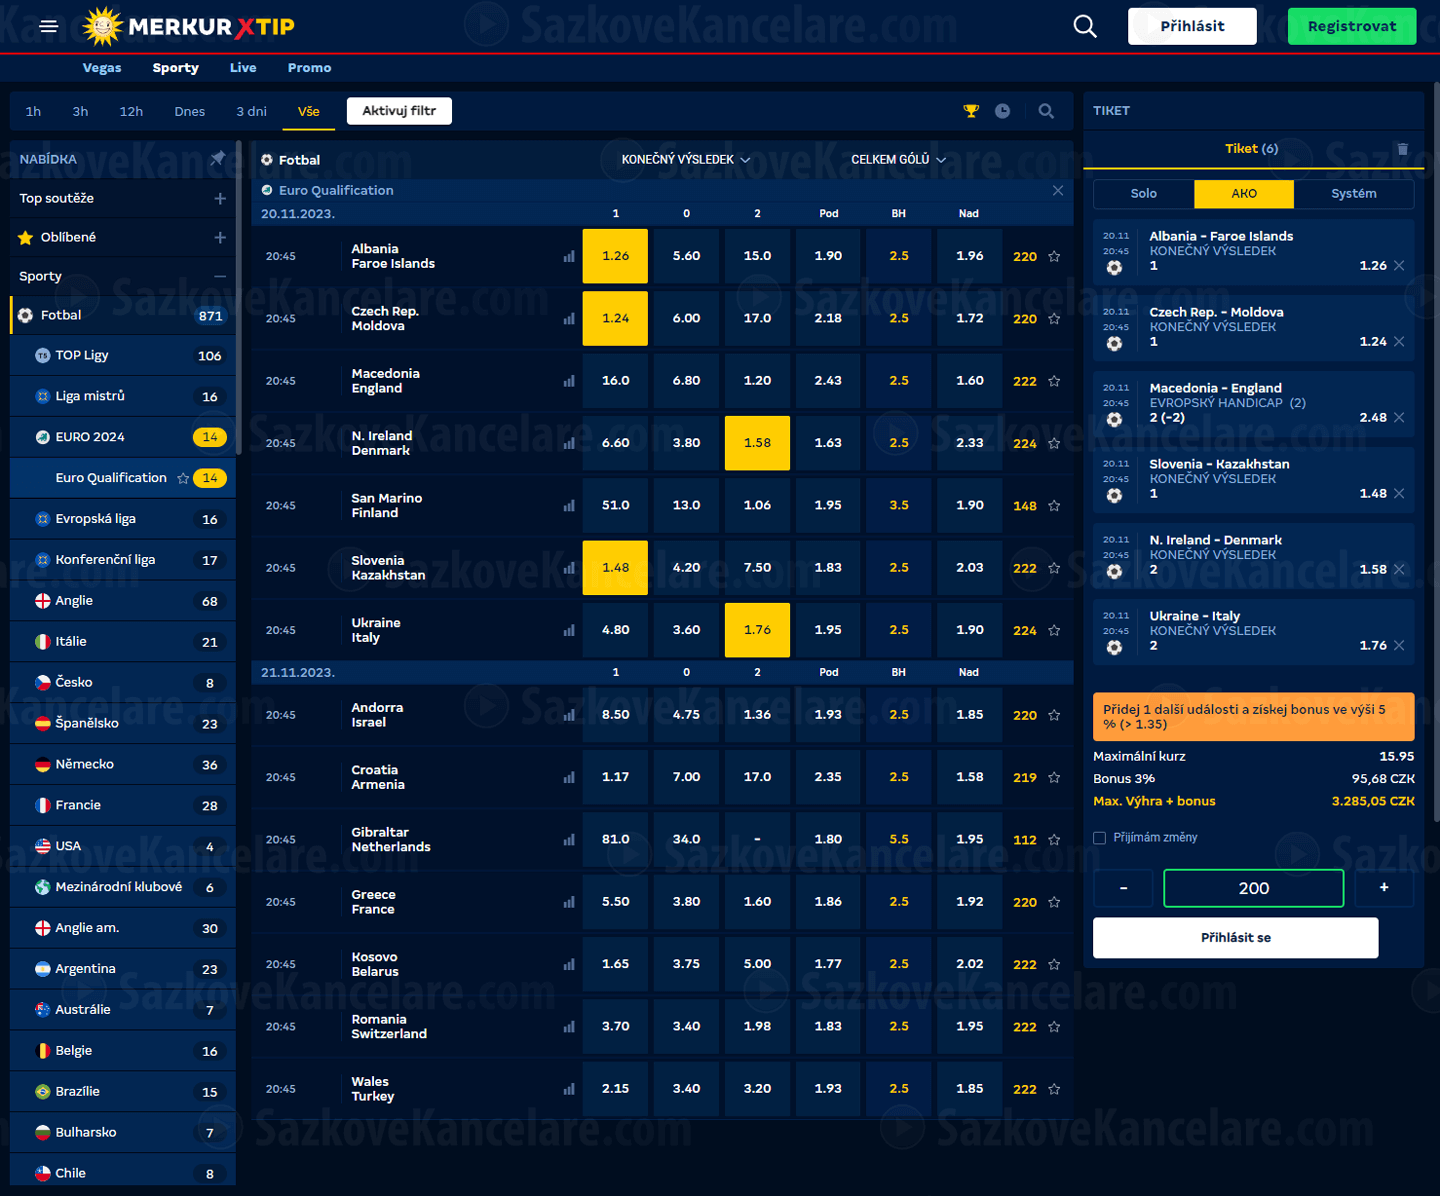1440x1196 pixels.
Task: Click the sidebar scrollbar
Action: tap(239, 298)
